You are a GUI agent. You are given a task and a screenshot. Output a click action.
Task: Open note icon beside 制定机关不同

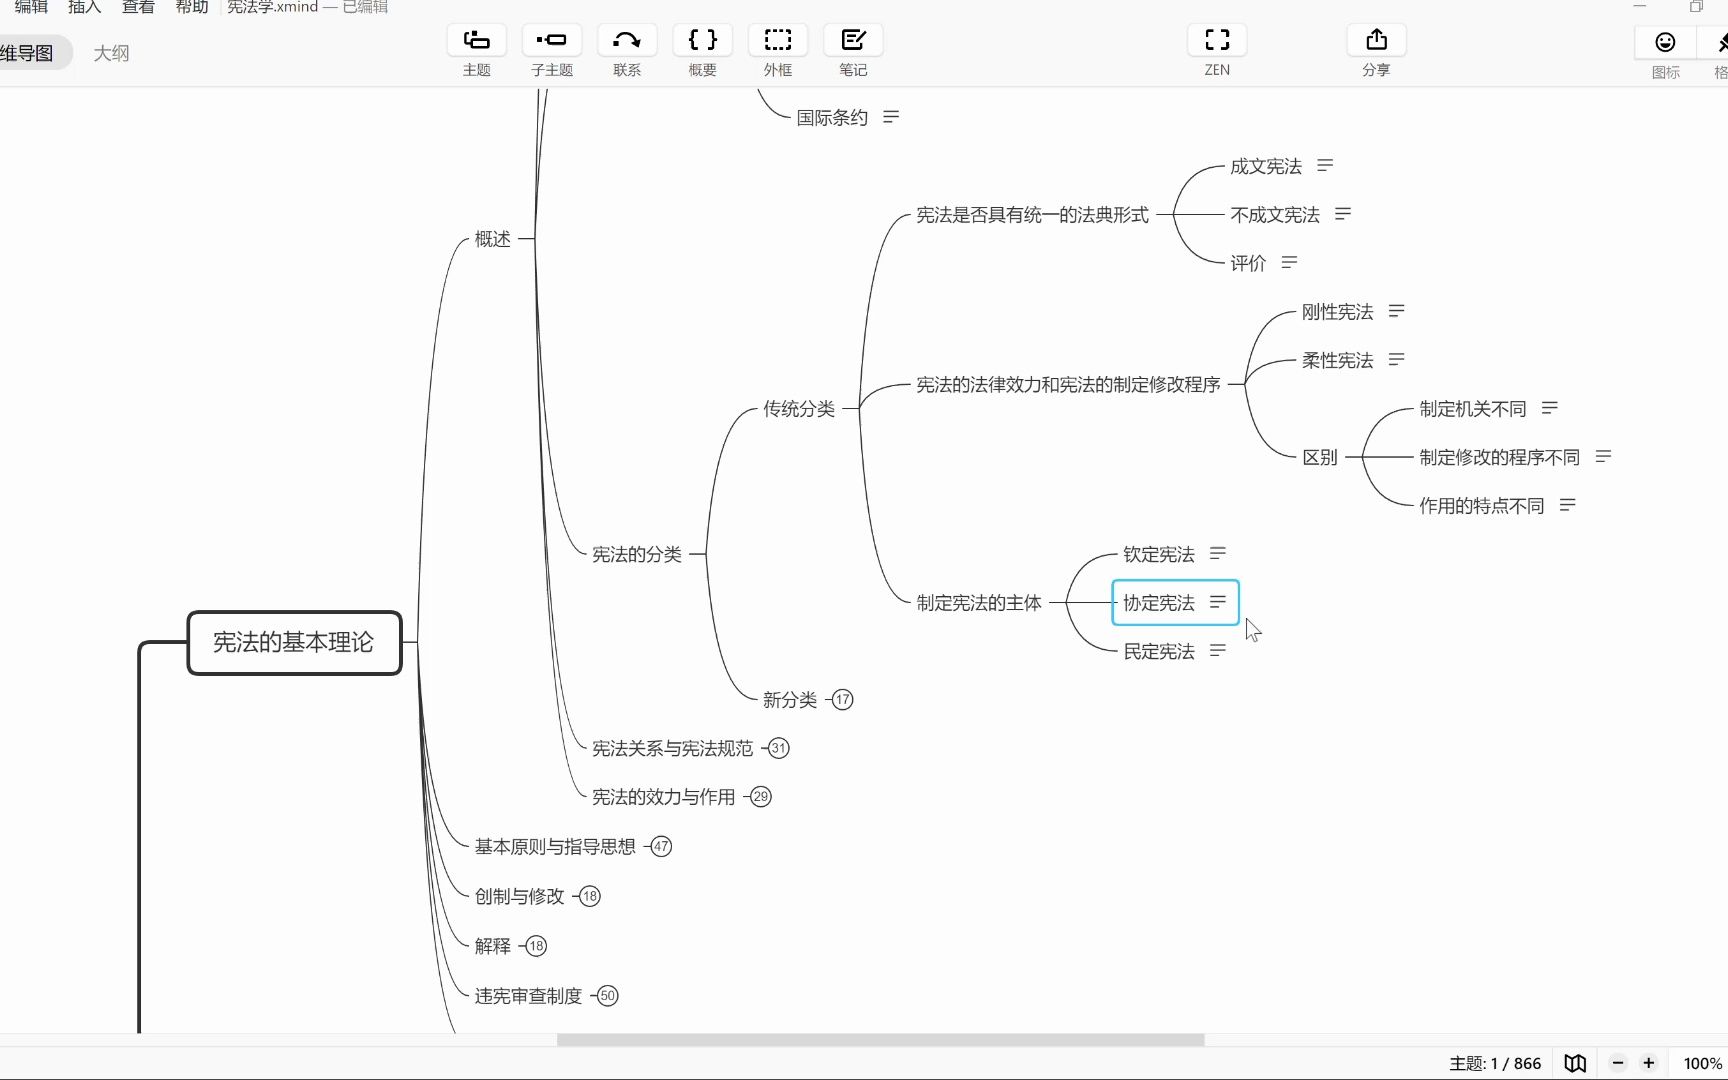coord(1550,408)
